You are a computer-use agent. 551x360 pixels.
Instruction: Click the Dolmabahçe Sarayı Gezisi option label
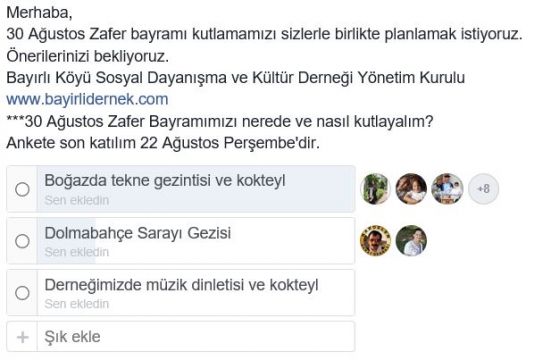point(138,233)
